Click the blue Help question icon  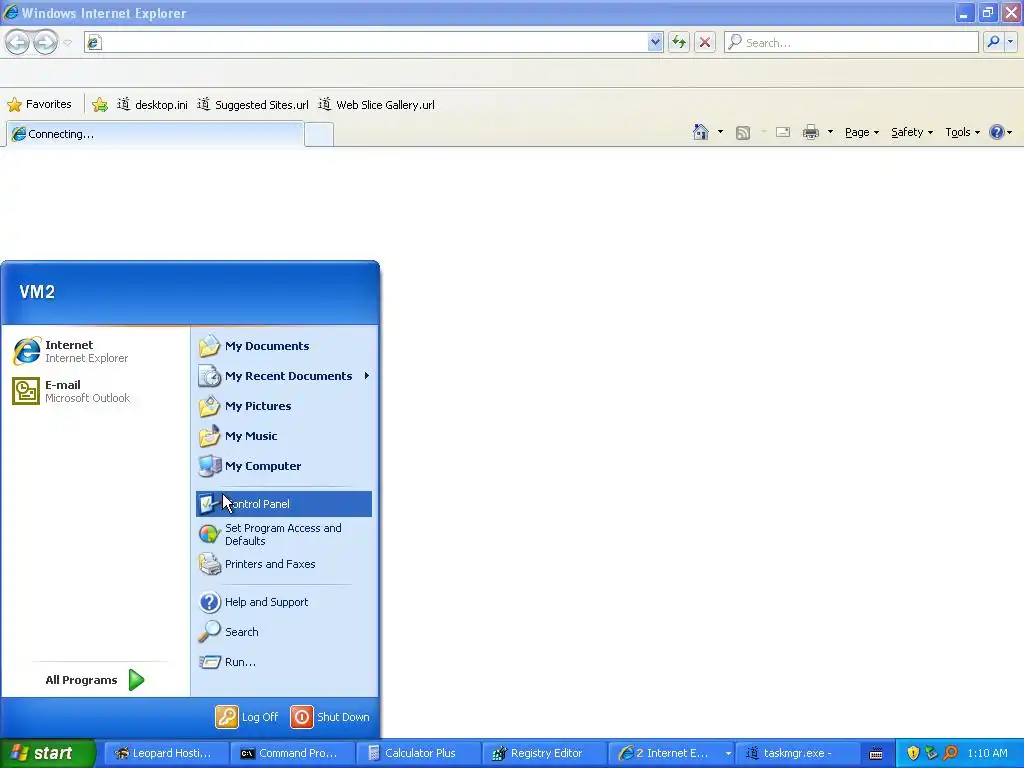997,133
